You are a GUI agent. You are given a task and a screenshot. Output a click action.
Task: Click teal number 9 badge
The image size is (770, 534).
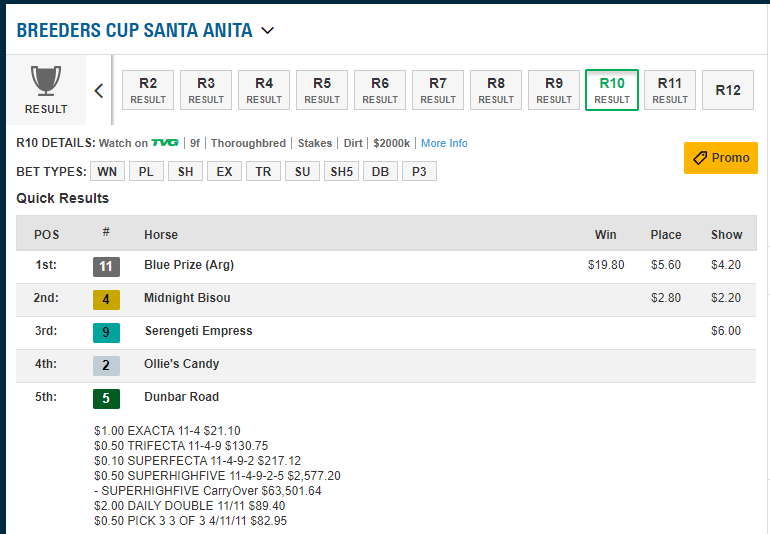click(106, 333)
